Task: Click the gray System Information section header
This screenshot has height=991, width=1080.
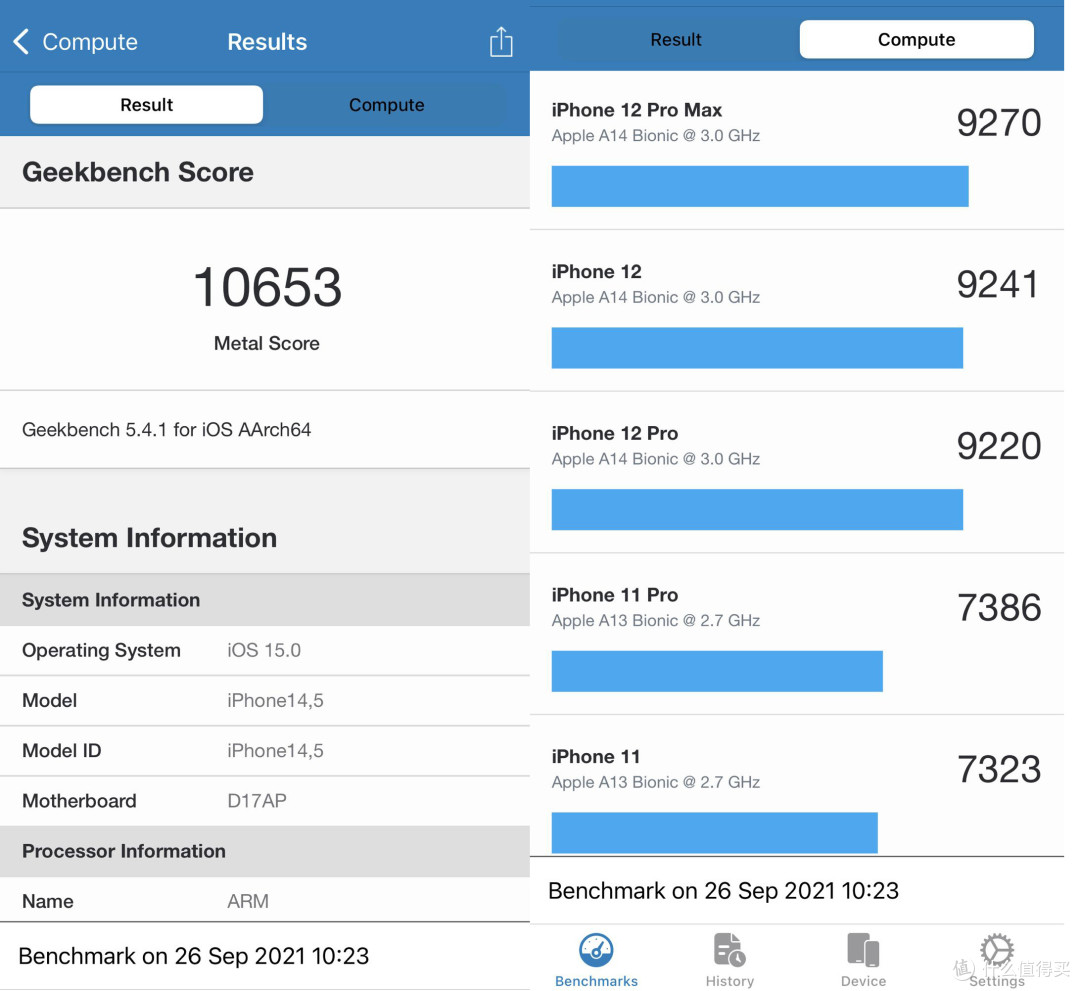Action: (264, 600)
